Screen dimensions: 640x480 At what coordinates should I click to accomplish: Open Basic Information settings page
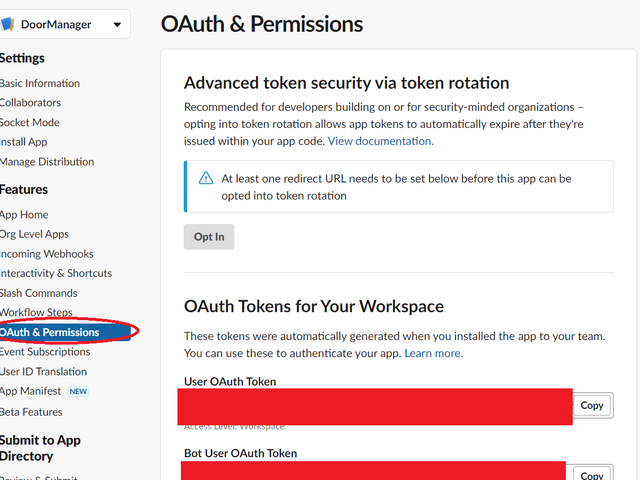point(40,83)
